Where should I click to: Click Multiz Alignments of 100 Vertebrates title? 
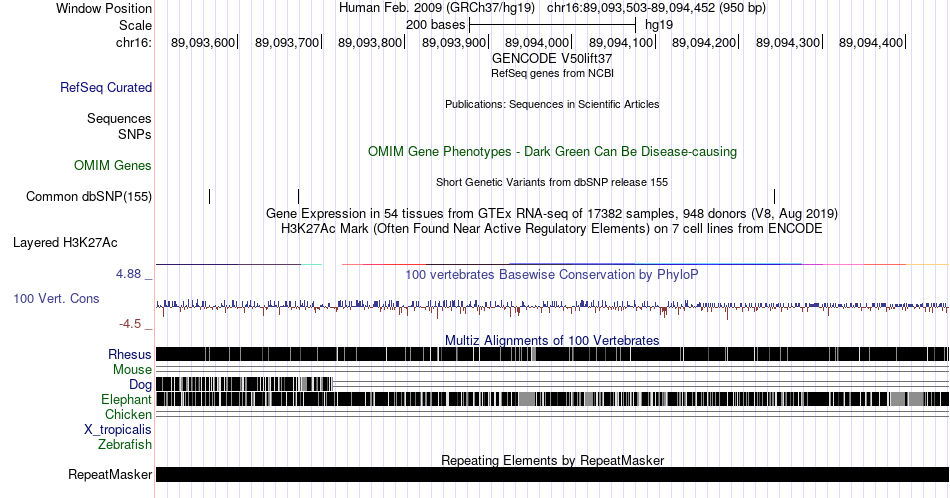552,340
